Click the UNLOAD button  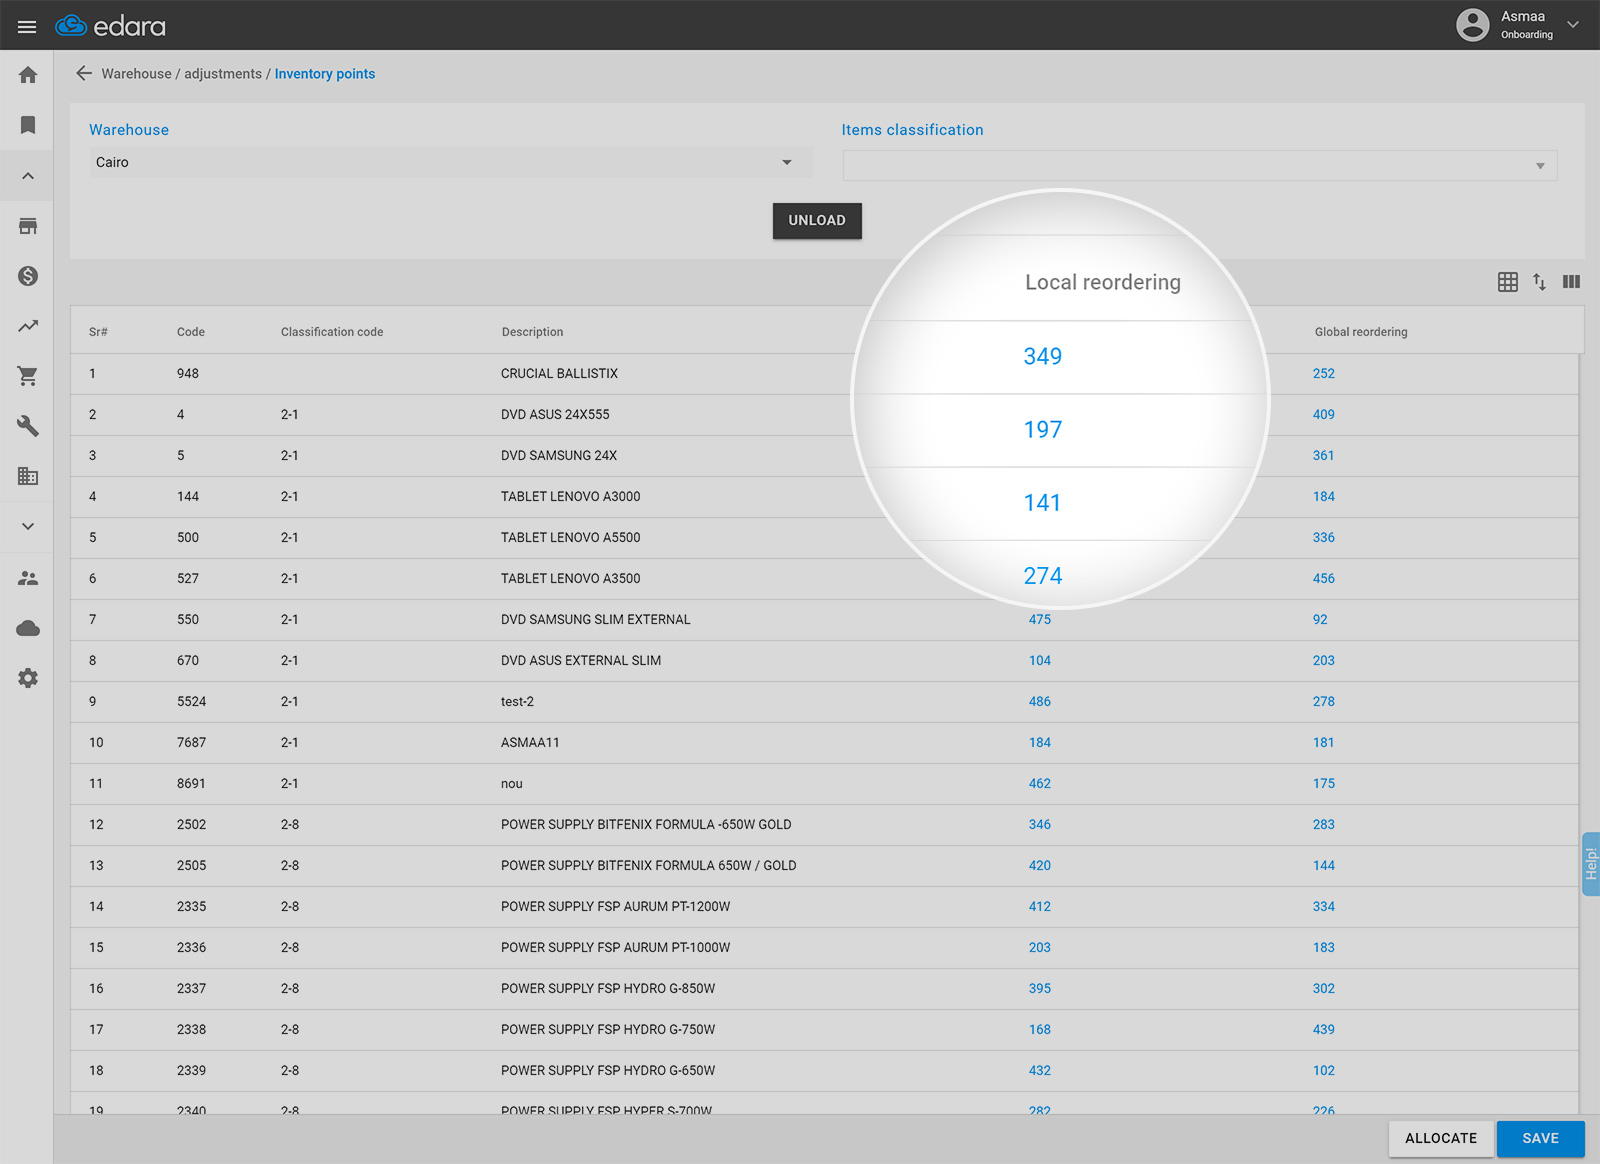pyautogui.click(x=816, y=221)
